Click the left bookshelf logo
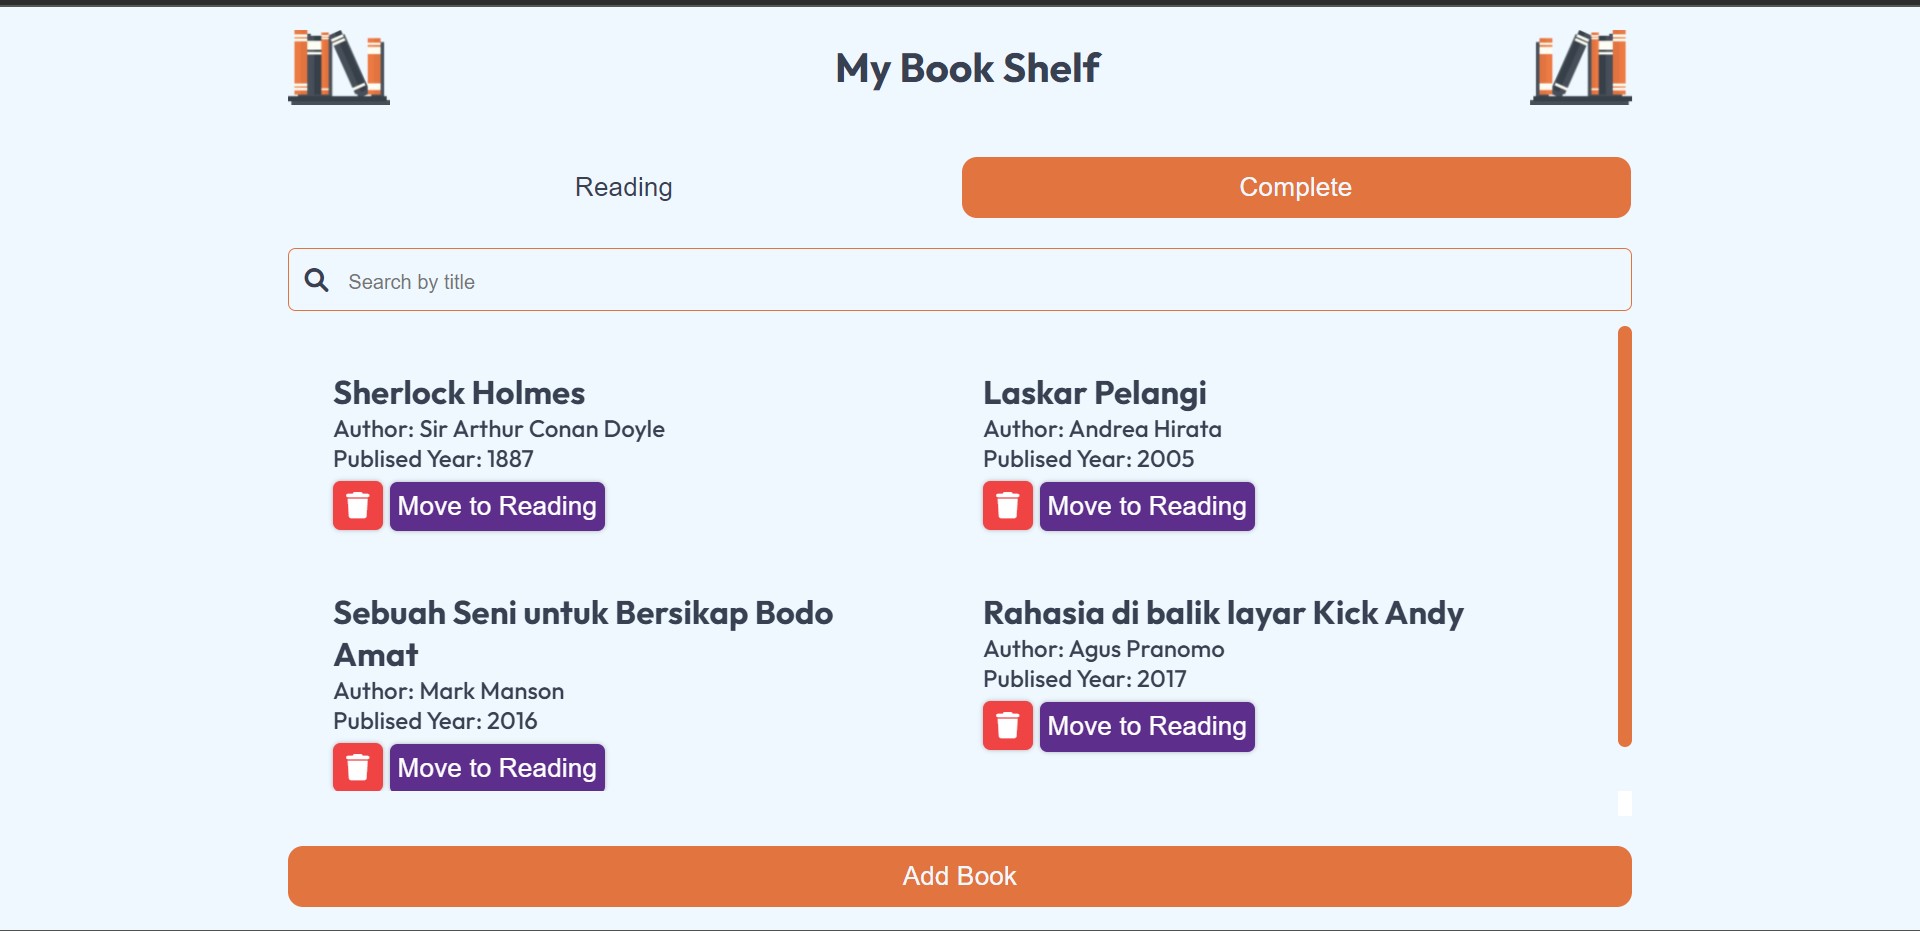1920x931 pixels. tap(339, 67)
